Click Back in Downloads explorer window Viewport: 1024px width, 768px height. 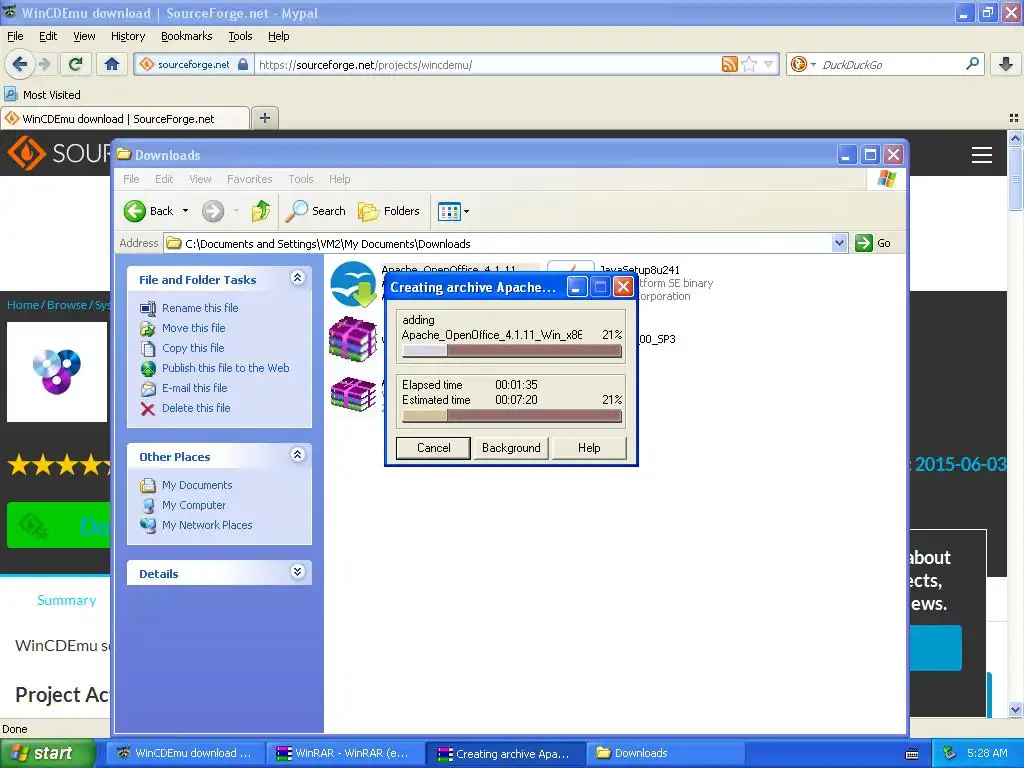point(149,211)
